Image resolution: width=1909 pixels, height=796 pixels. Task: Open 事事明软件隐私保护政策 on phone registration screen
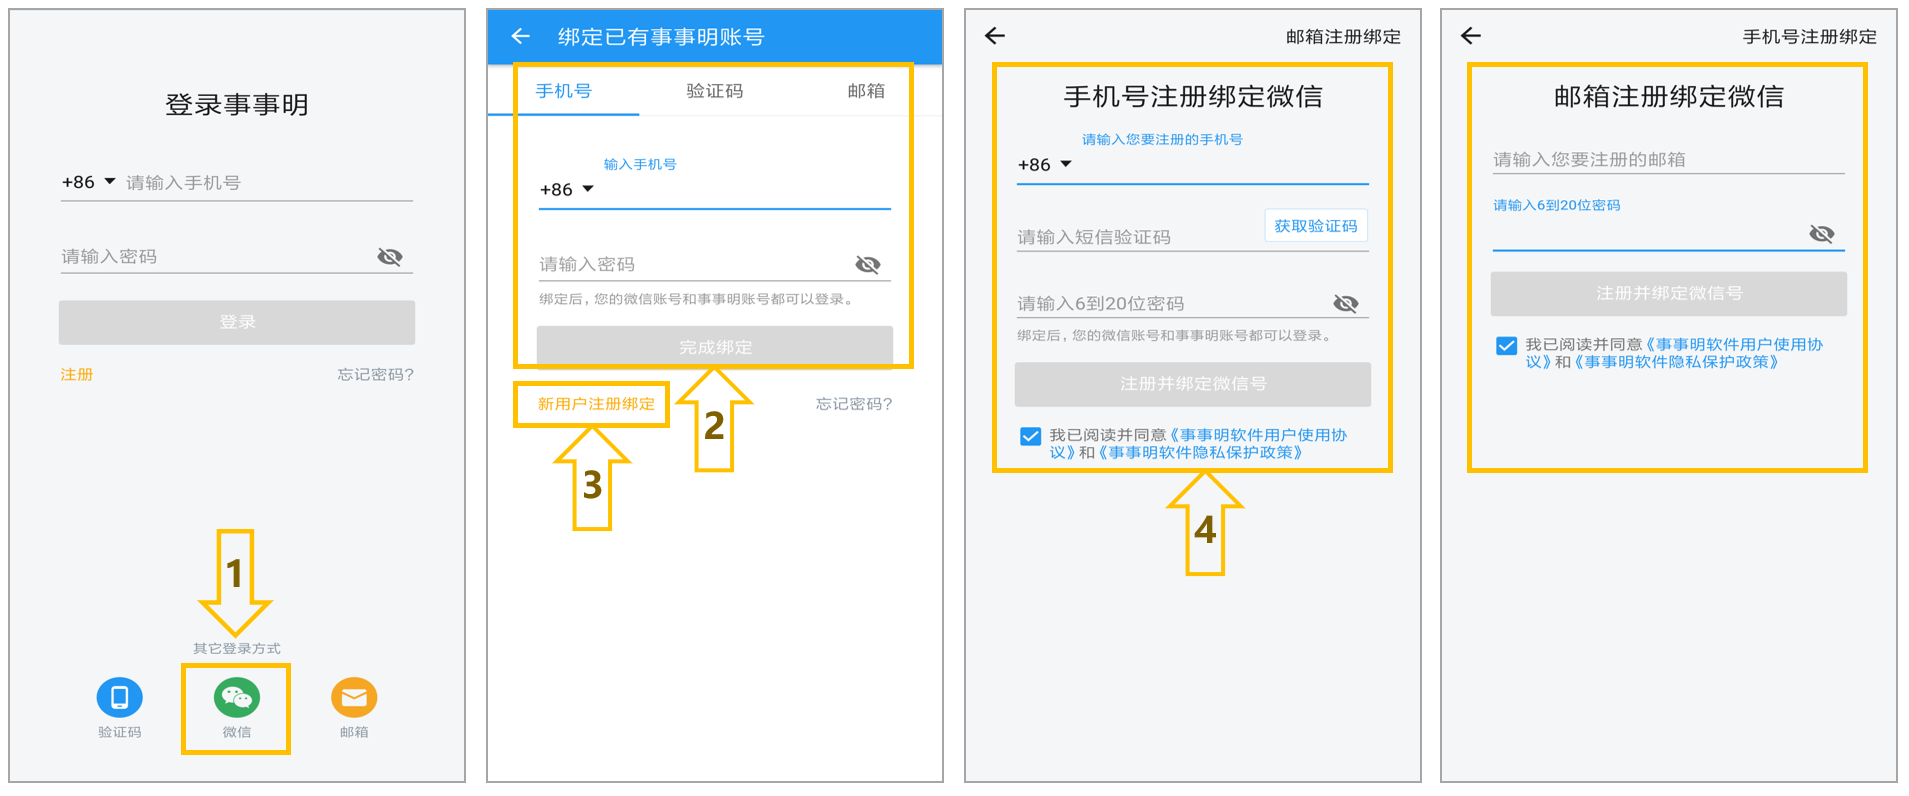click(1199, 452)
